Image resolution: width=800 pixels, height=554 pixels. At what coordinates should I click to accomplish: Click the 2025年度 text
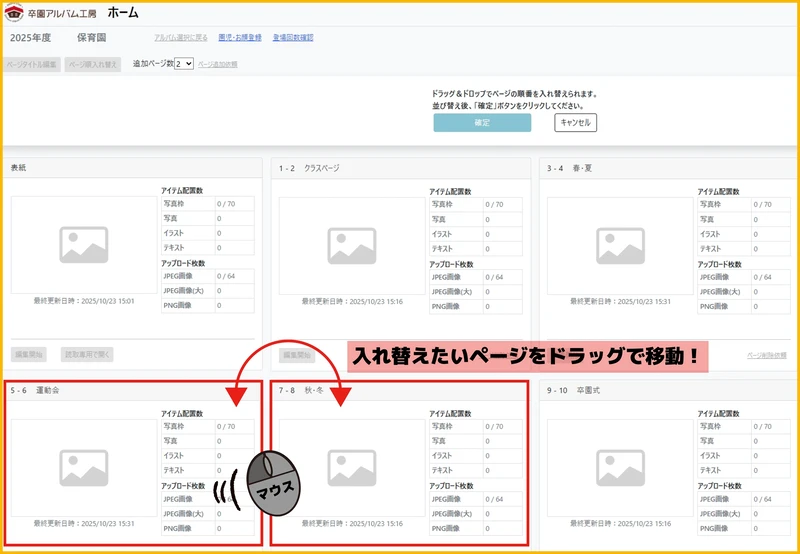(31, 38)
